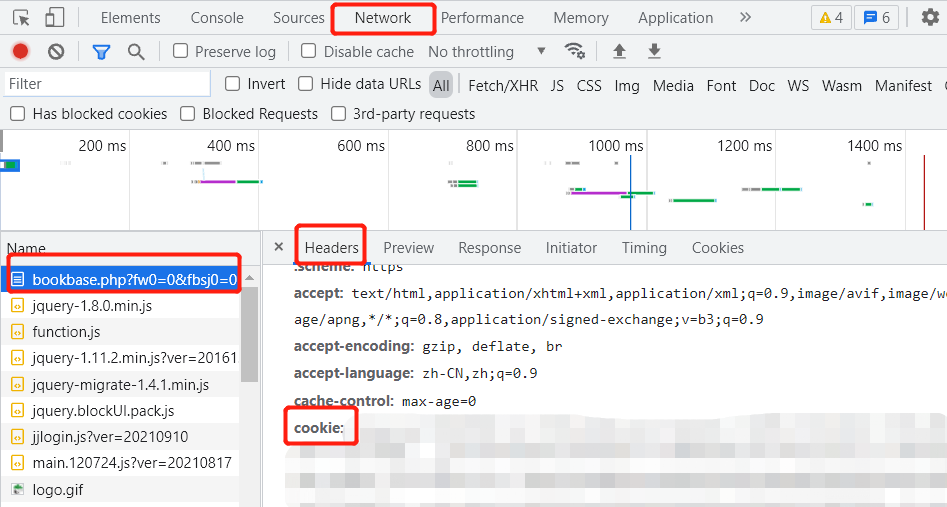947x507 pixels.
Task: Check Blocked Requests option
Action: tap(188, 114)
